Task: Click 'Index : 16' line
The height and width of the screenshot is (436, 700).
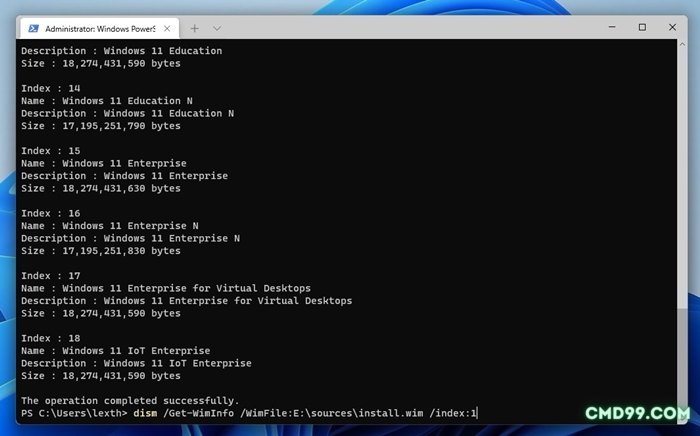Action: (x=50, y=213)
